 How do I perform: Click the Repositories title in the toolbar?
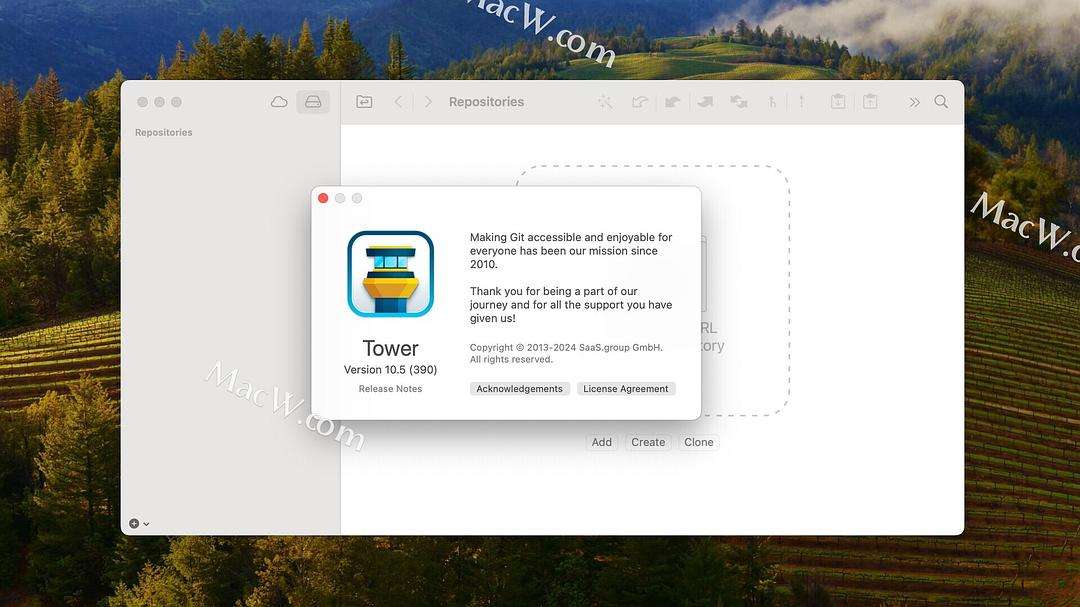point(486,102)
